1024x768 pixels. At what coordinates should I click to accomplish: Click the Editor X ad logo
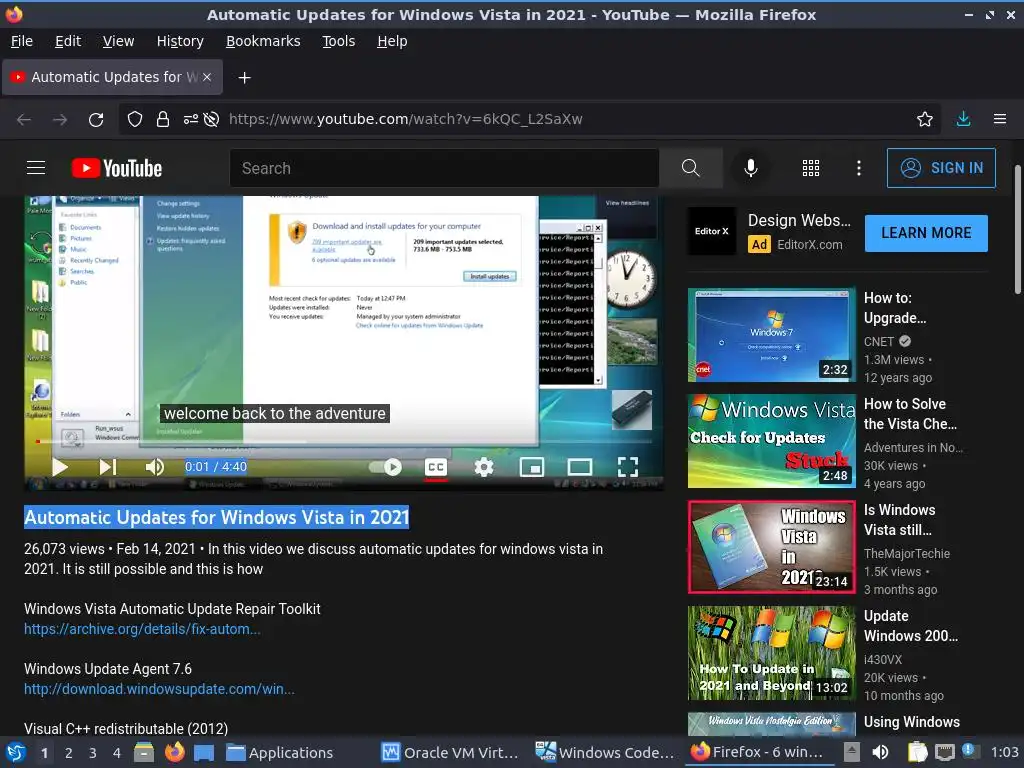coord(711,231)
